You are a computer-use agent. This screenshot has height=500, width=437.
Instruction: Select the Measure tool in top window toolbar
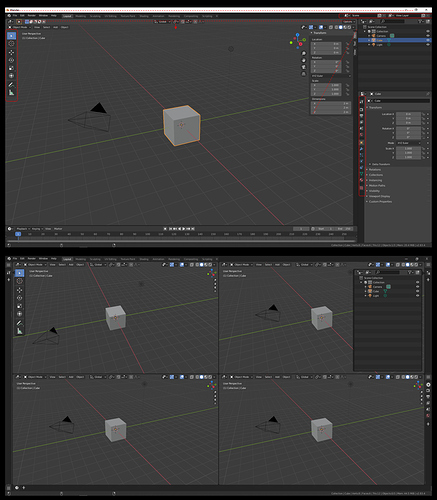(11, 93)
